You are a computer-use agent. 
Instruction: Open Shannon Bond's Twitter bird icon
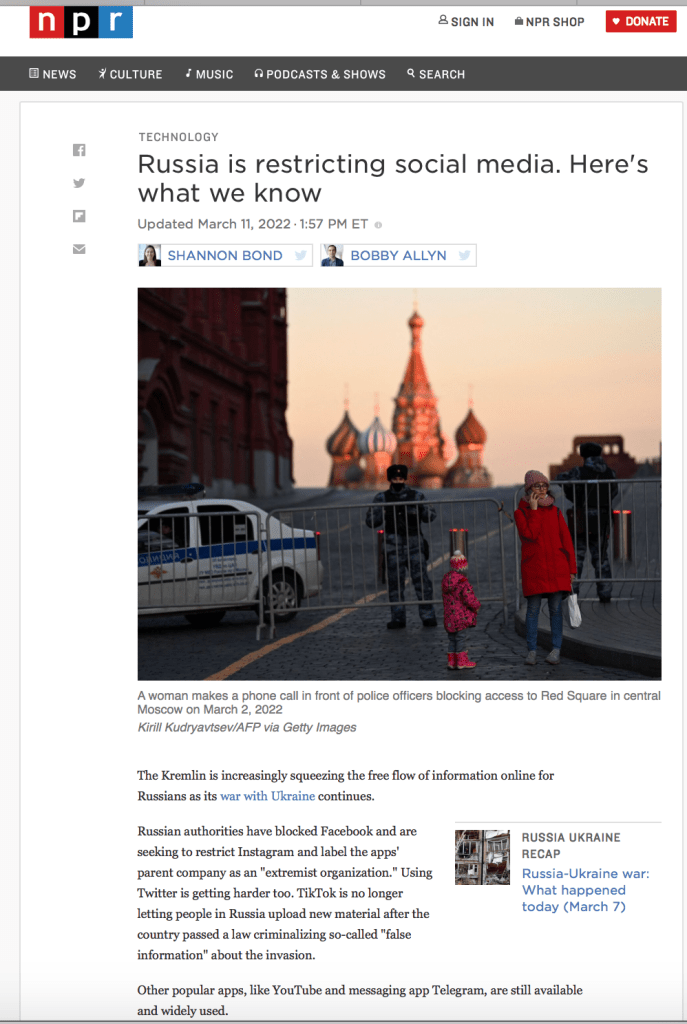[x=300, y=255]
